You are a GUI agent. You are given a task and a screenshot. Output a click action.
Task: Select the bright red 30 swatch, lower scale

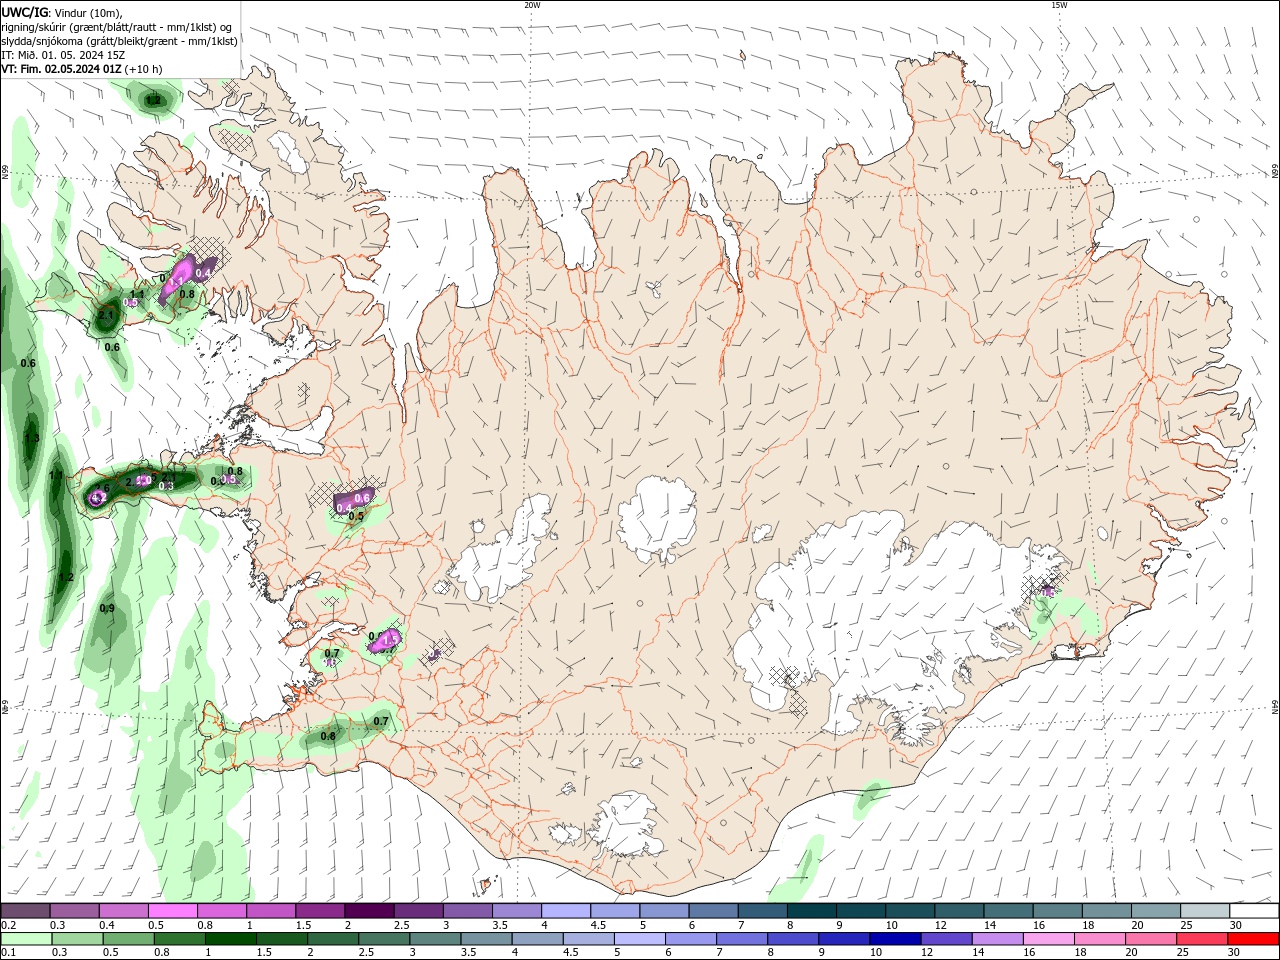point(1254,939)
